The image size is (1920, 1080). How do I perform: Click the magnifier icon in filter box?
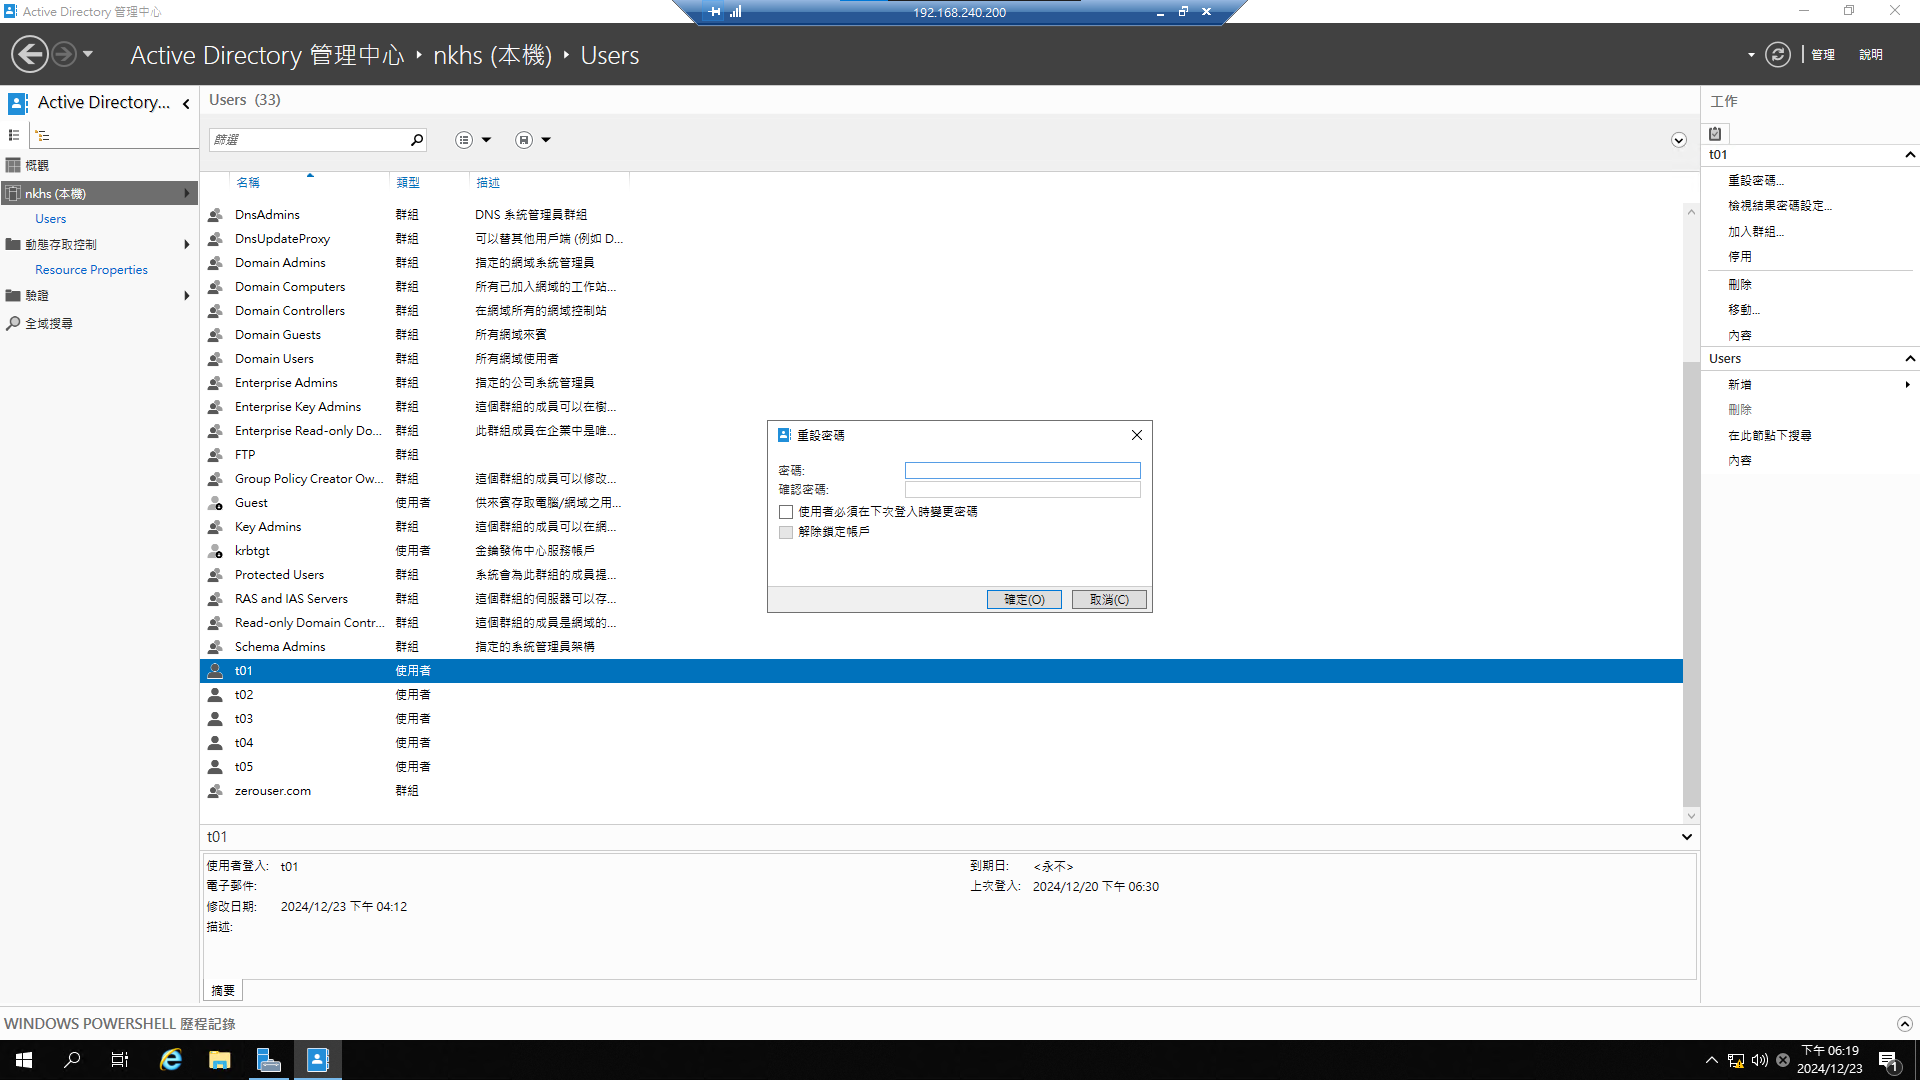(417, 140)
